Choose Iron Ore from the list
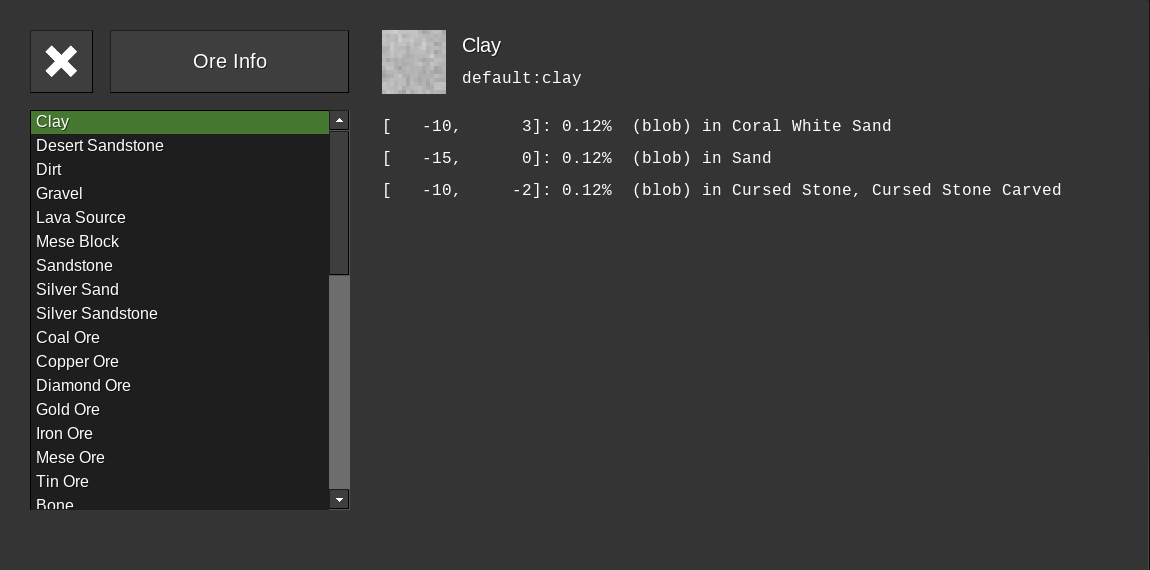Image resolution: width=1150 pixels, height=570 pixels. click(64, 434)
